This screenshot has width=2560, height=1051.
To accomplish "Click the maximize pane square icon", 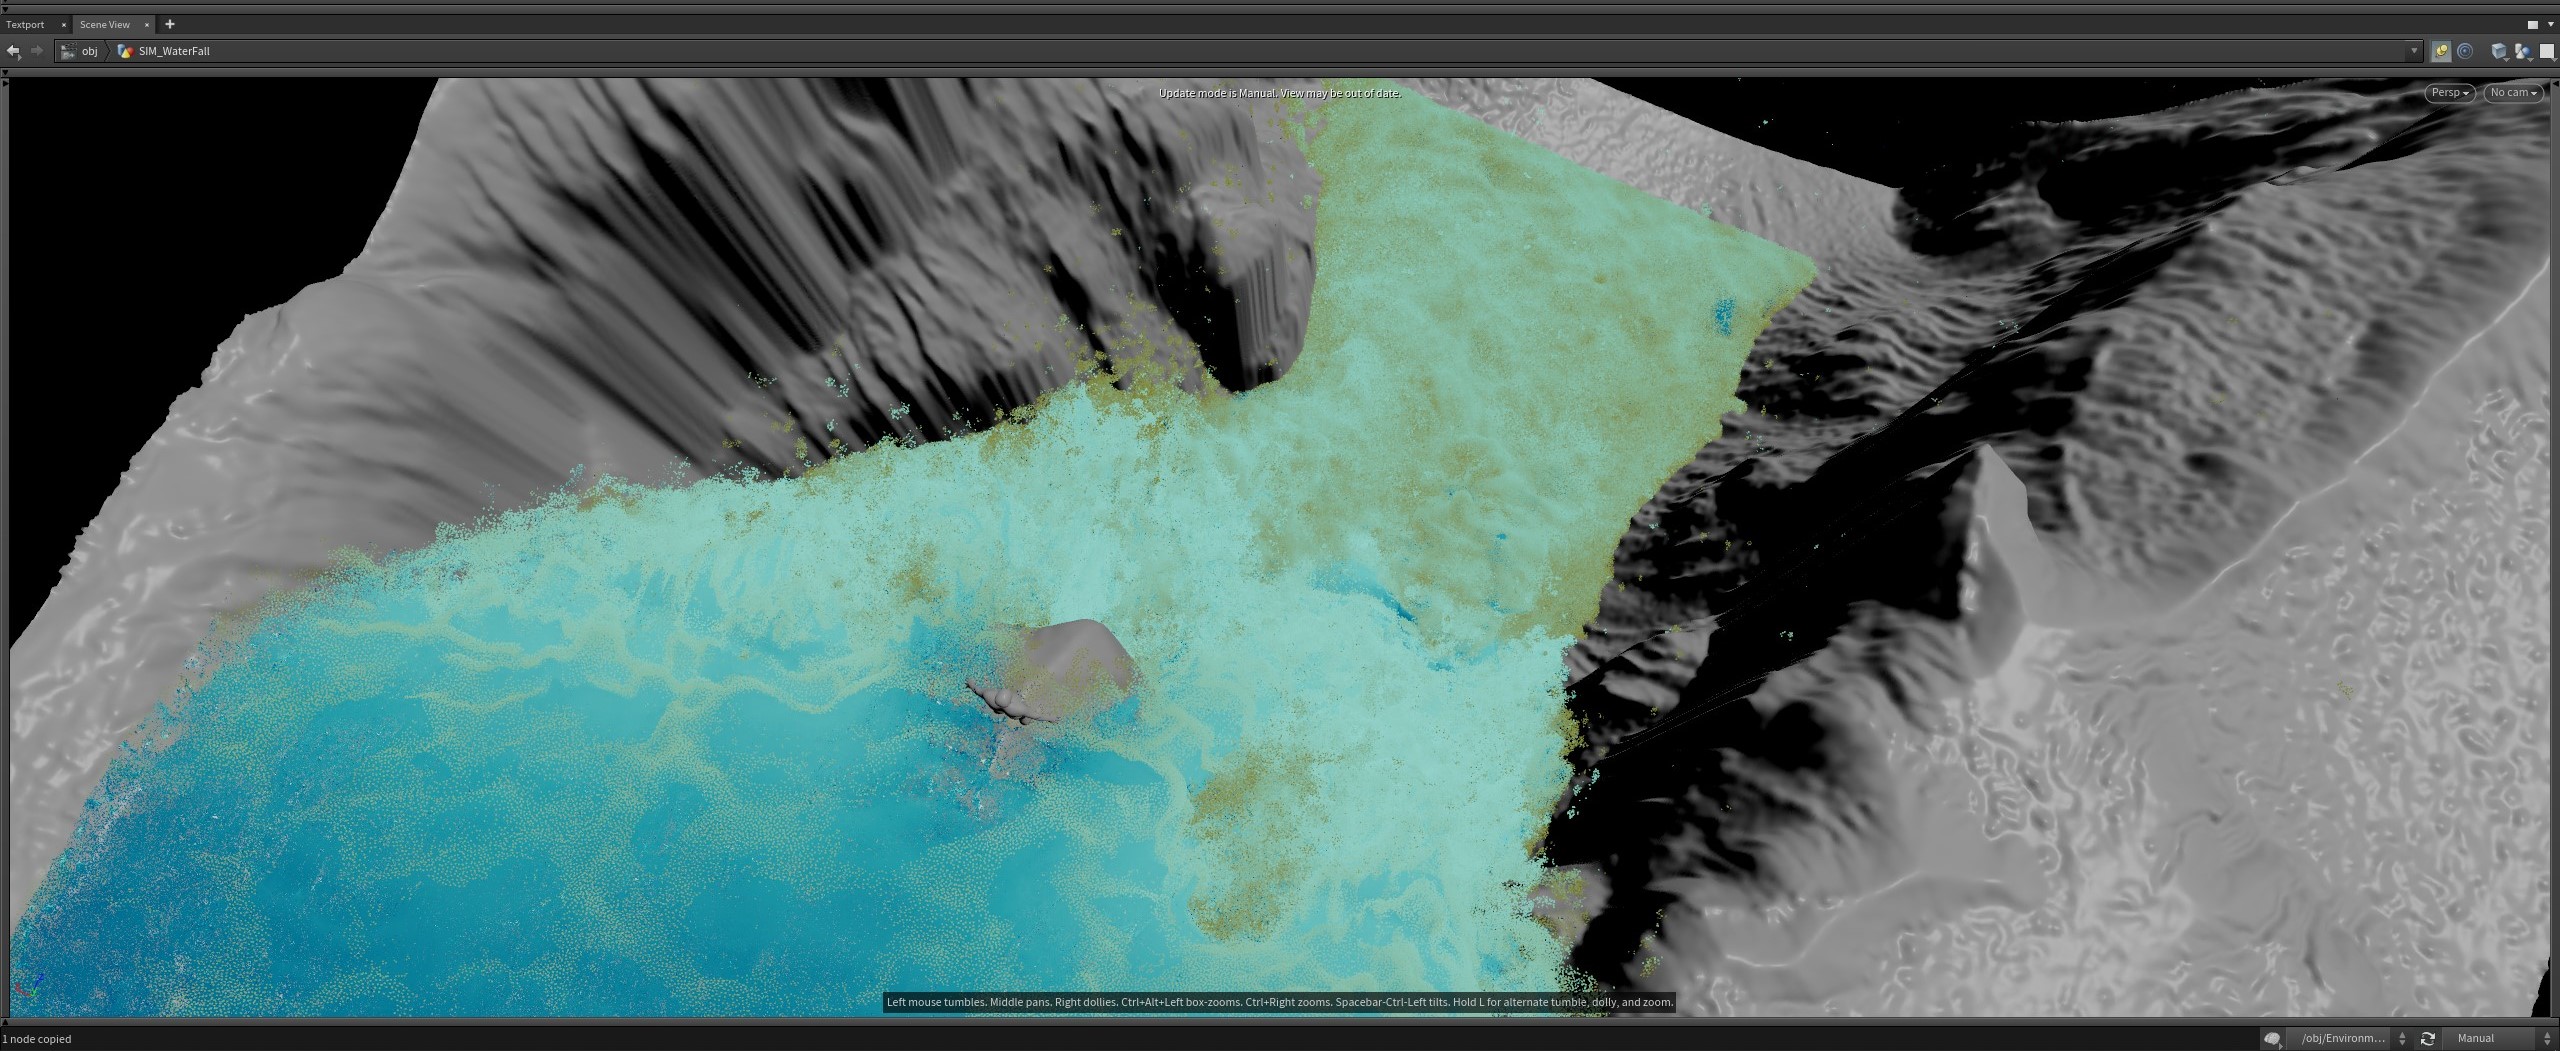I will point(2533,24).
